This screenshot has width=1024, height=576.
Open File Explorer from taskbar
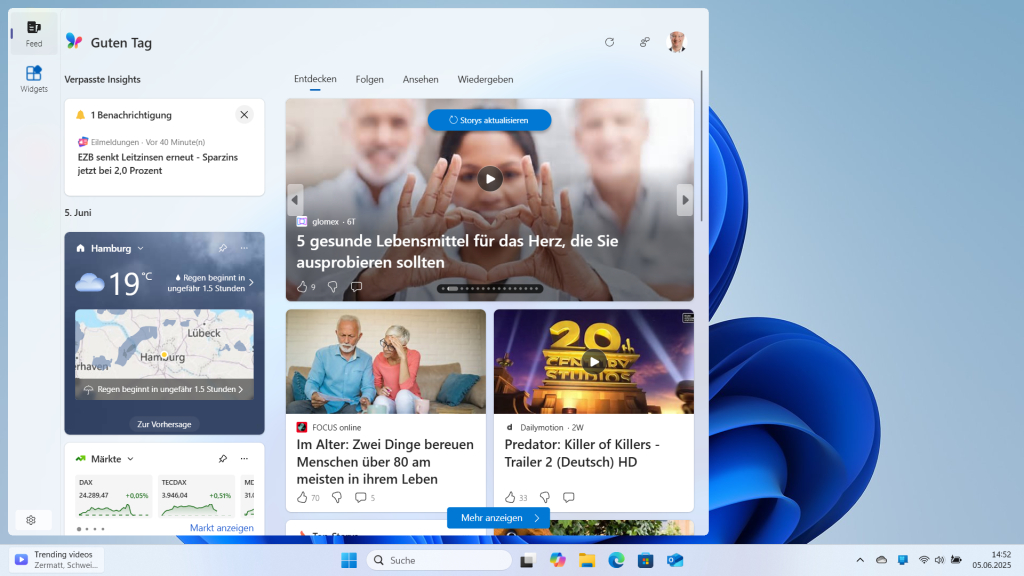pos(586,560)
